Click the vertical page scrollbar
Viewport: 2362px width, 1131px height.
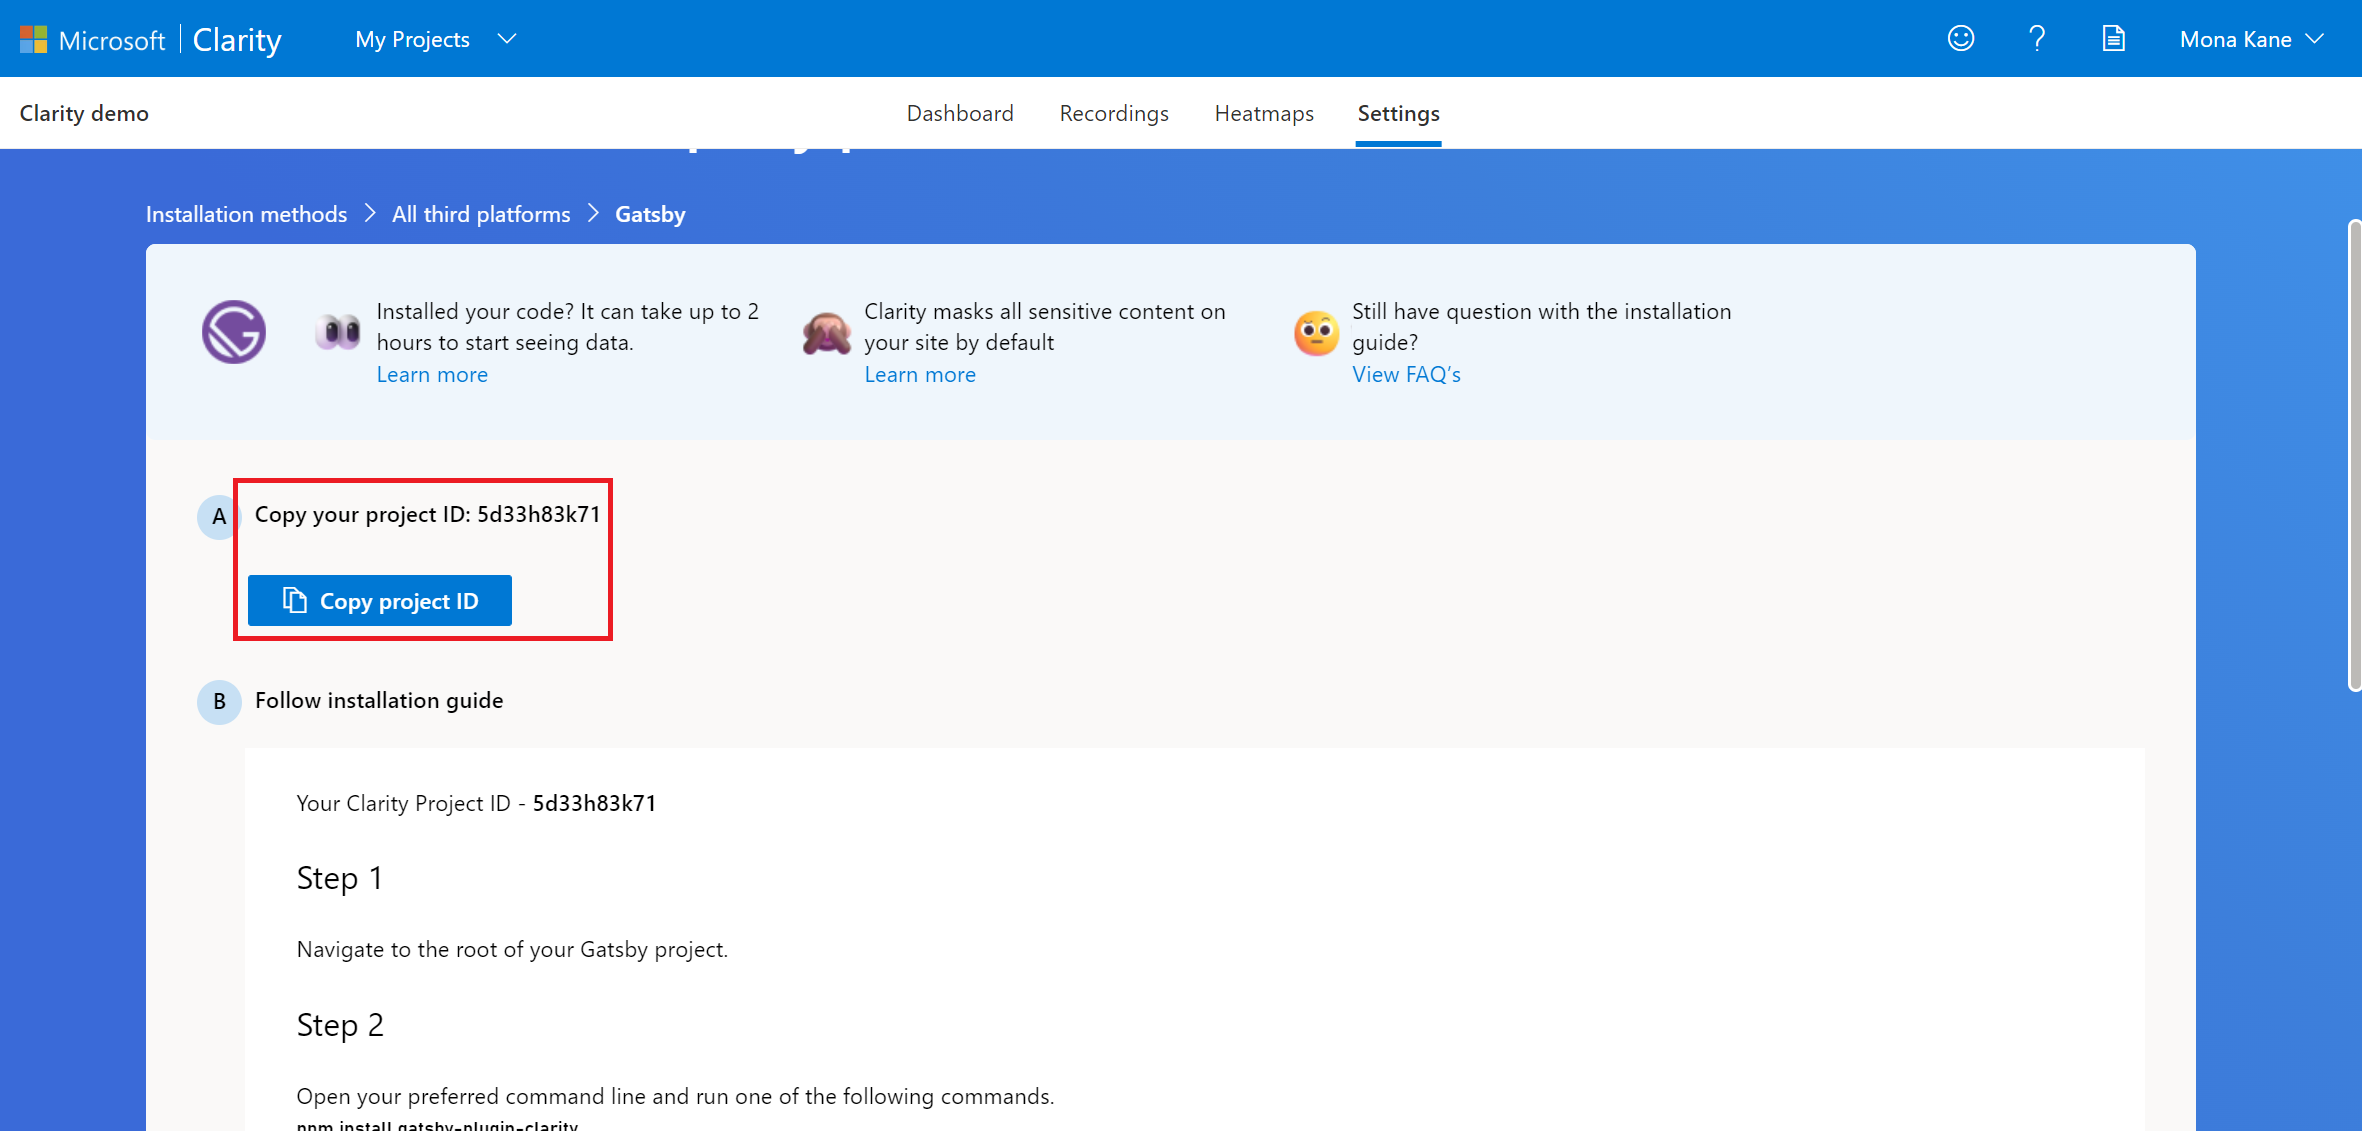(x=2354, y=455)
